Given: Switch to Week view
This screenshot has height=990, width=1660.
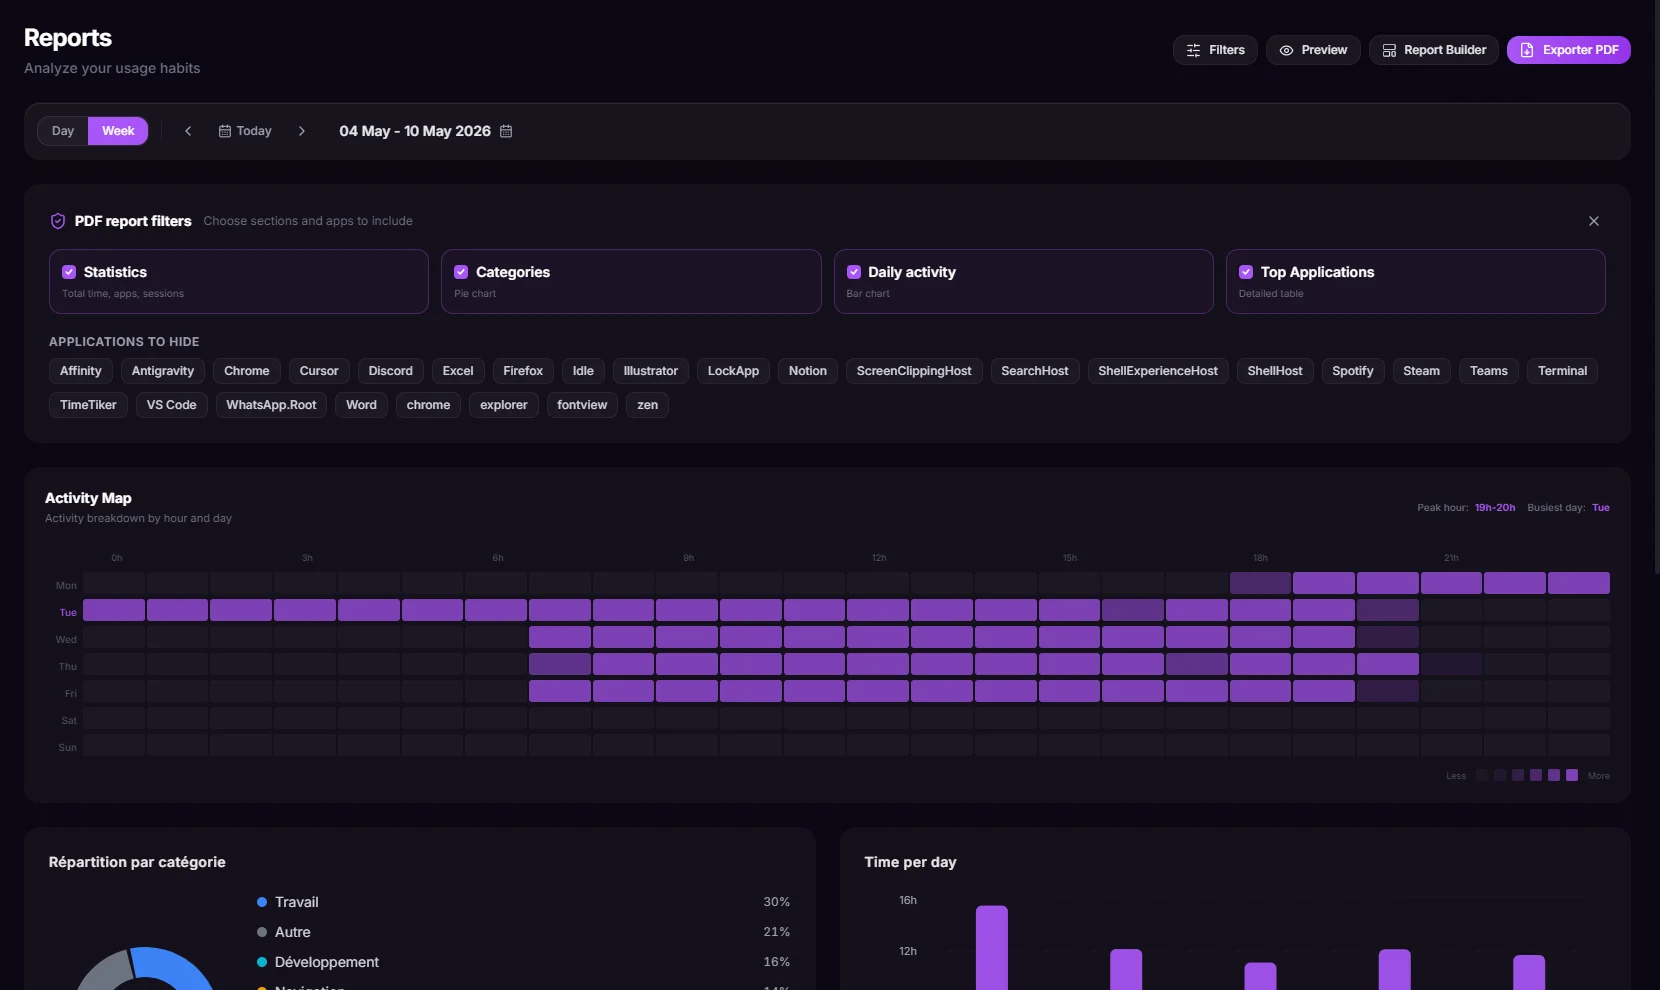Looking at the screenshot, I should pyautogui.click(x=118, y=131).
